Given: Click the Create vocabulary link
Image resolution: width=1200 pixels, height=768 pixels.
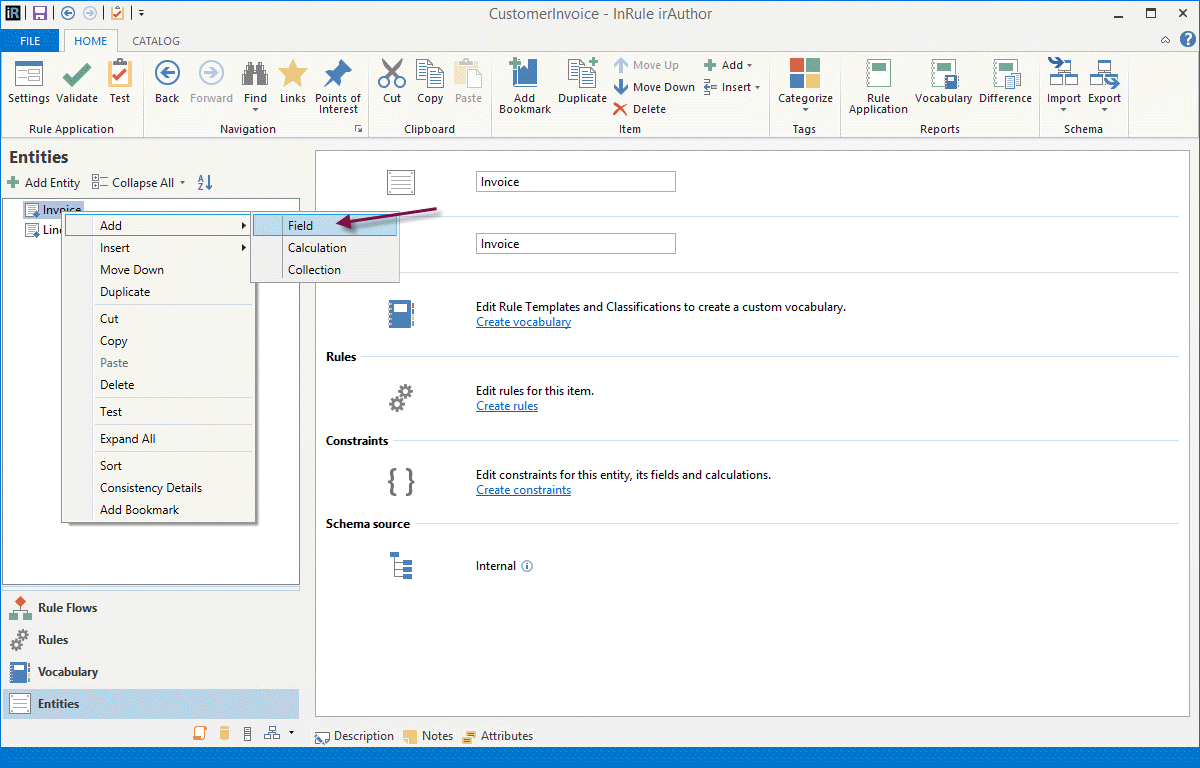Looking at the screenshot, I should pos(523,322).
